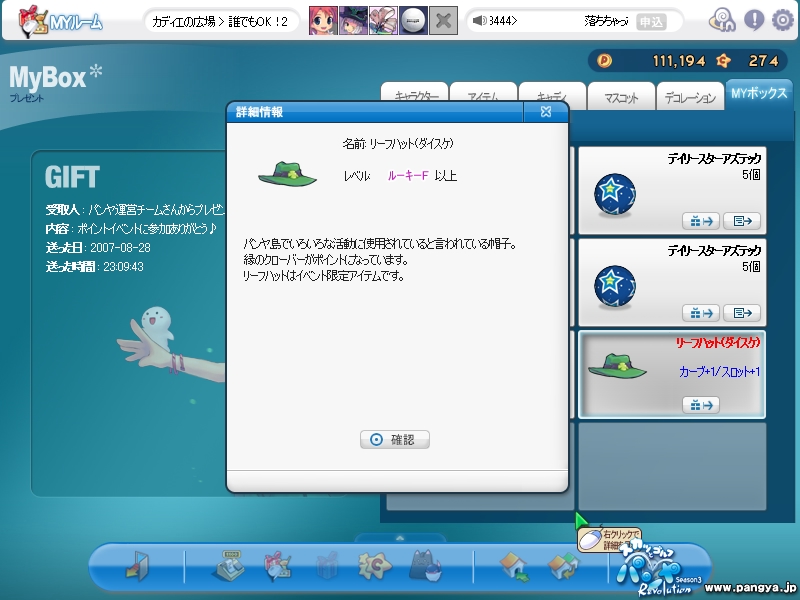Click the houses swap icon
Screen dimensions: 800x600
tap(563, 566)
